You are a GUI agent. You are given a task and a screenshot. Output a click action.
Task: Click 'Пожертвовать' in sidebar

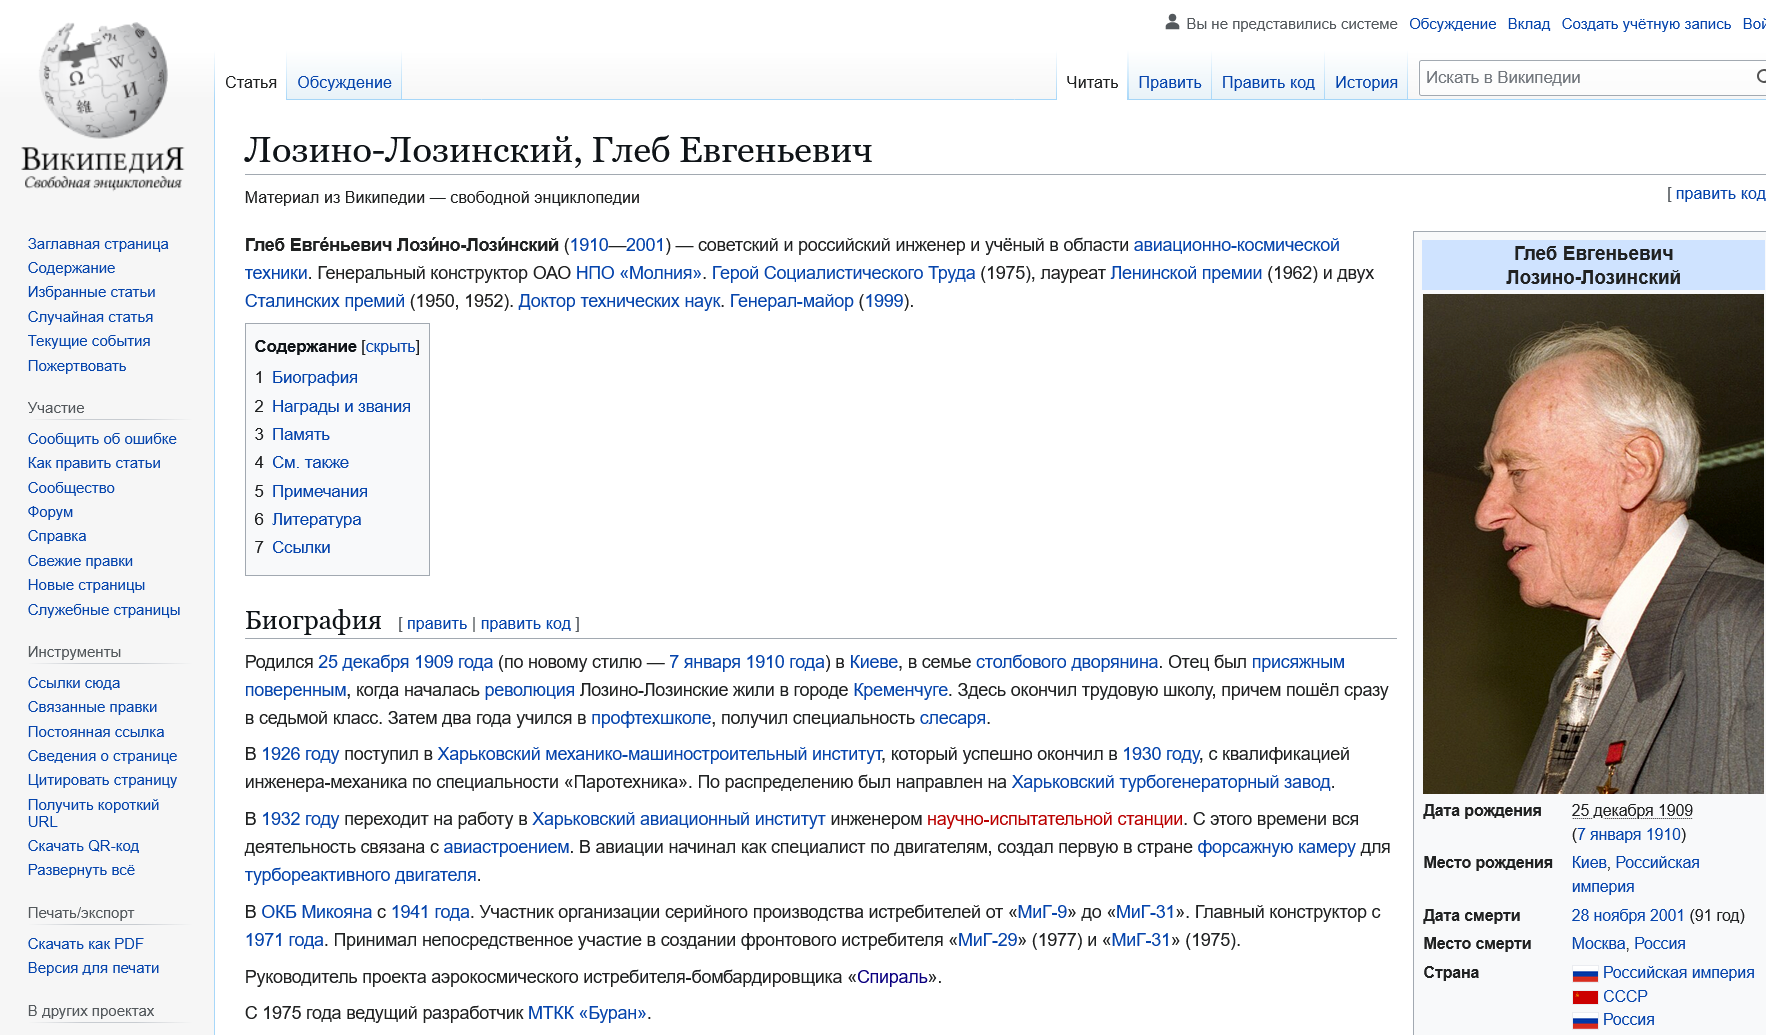click(77, 366)
